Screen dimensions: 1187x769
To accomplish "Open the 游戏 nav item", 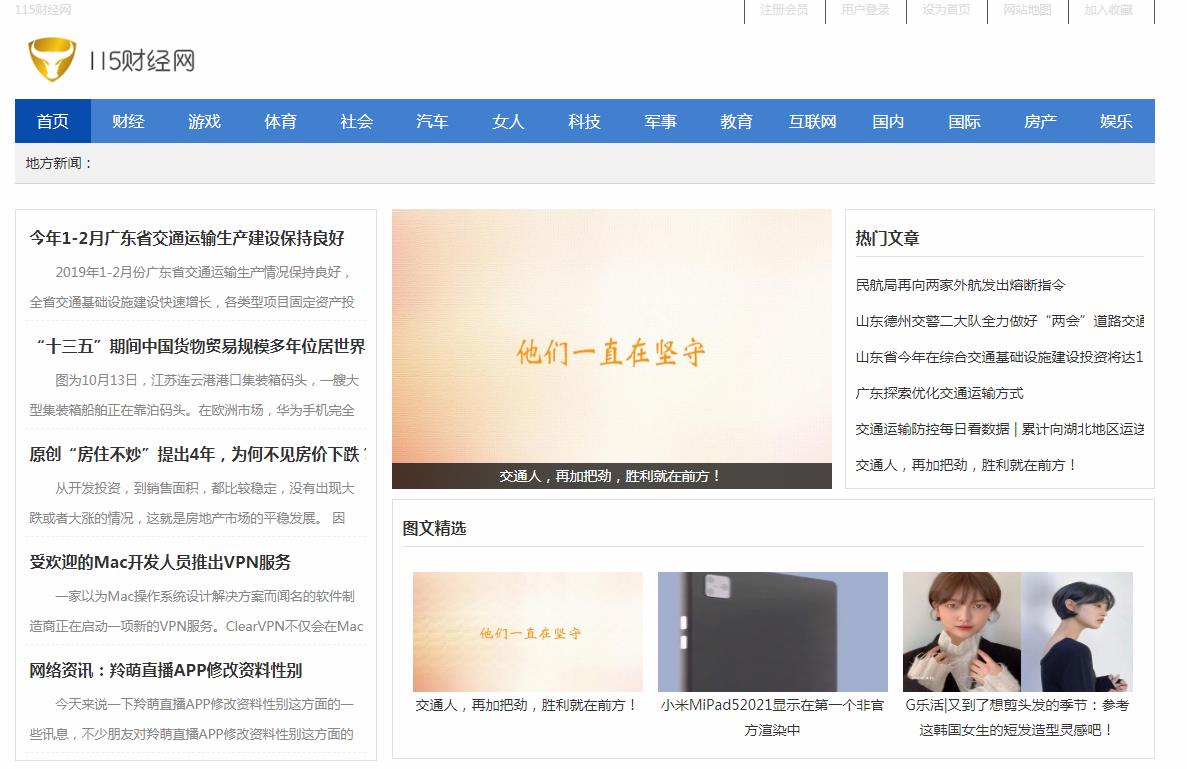I will (204, 121).
